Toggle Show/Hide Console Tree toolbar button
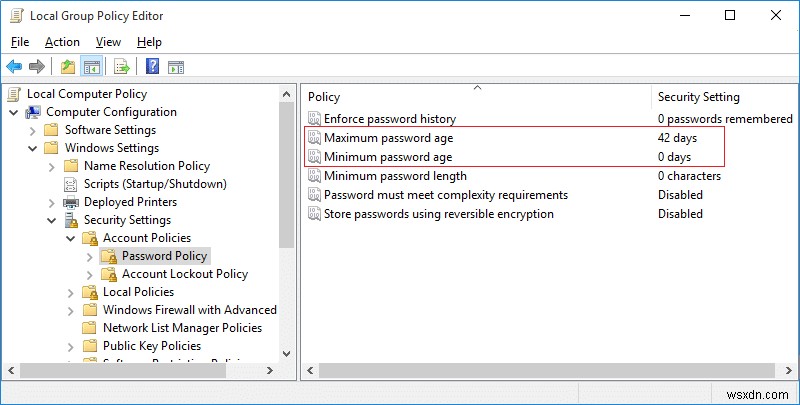Image resolution: width=800 pixels, height=405 pixels. [89, 67]
